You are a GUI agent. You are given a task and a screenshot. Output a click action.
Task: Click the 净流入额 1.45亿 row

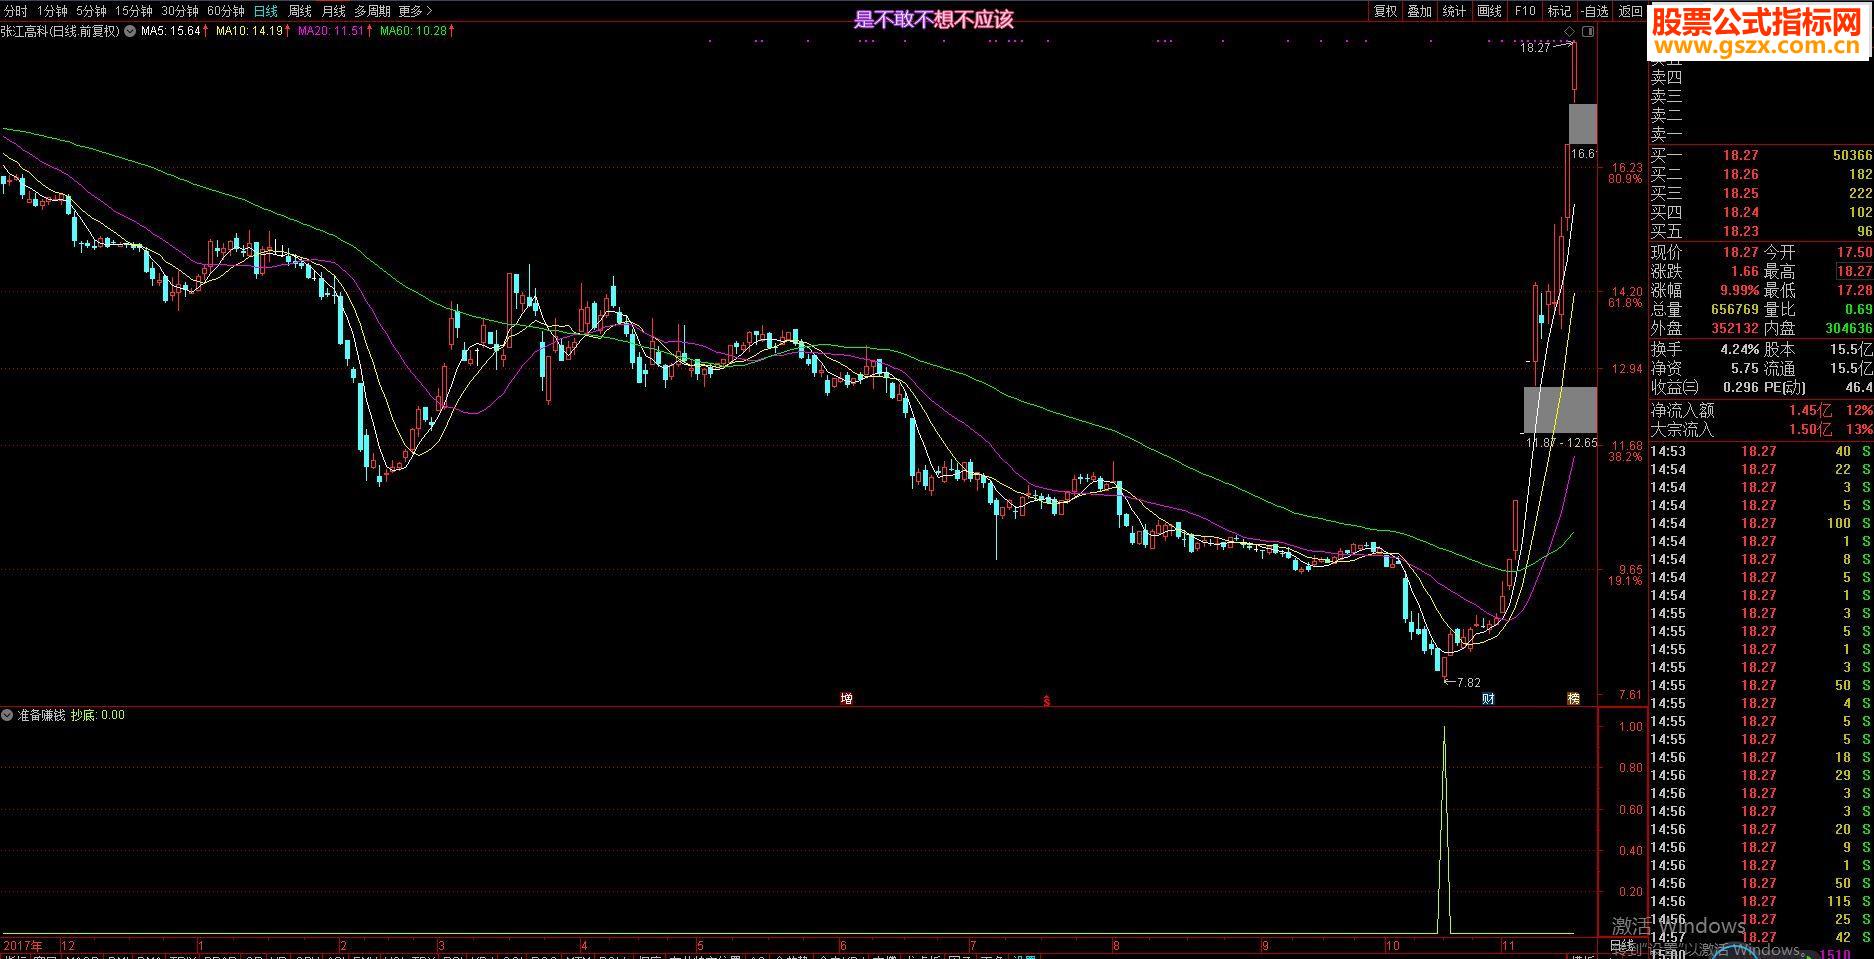point(1761,411)
